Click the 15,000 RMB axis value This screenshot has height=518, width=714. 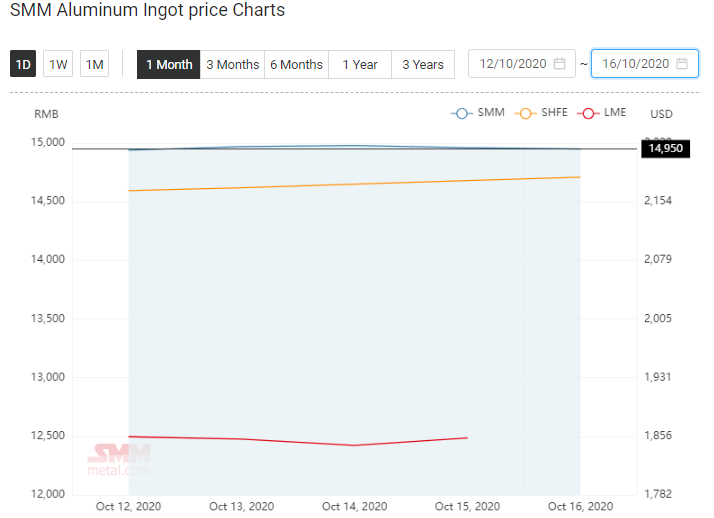pyautogui.click(x=48, y=142)
